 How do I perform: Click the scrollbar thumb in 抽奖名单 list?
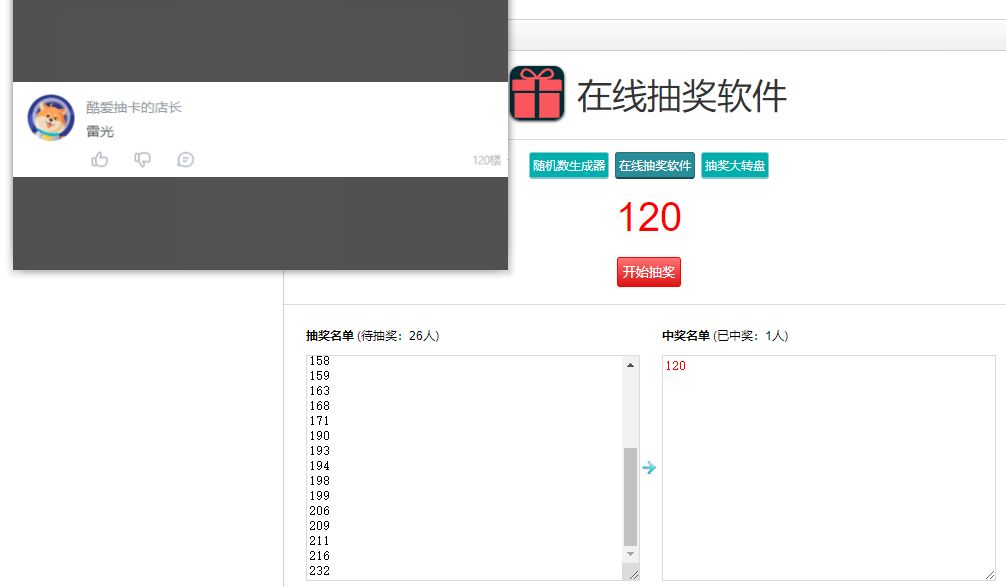[630, 497]
